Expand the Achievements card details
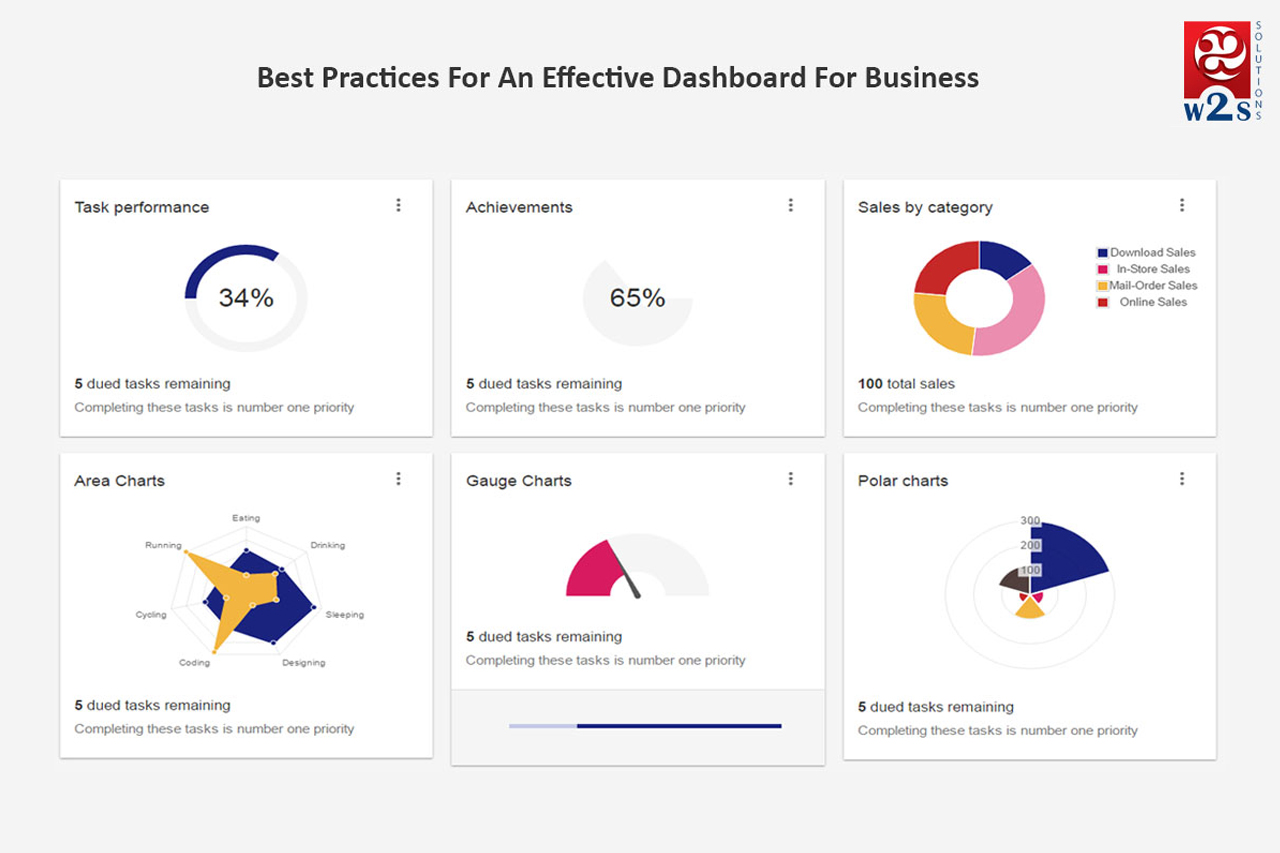1280x853 pixels. 543,384
